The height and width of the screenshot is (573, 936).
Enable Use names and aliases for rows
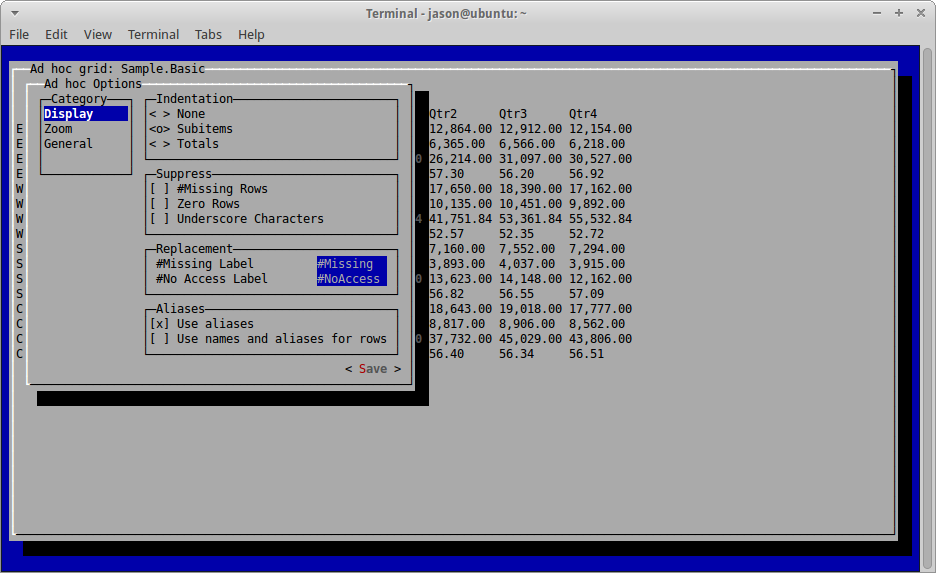click(x=268, y=338)
